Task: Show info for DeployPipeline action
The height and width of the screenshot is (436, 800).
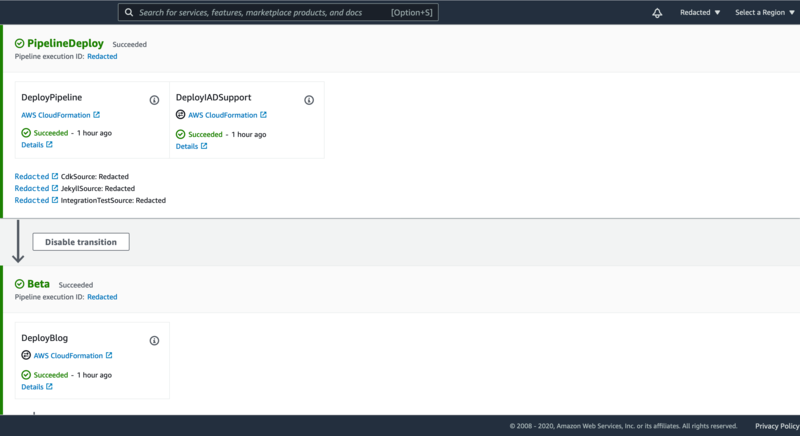Action: [154, 100]
